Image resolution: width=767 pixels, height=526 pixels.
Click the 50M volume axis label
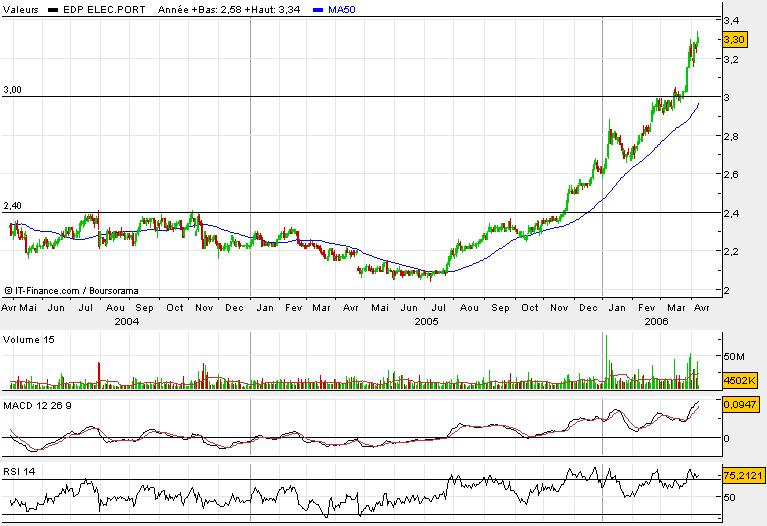click(x=734, y=357)
